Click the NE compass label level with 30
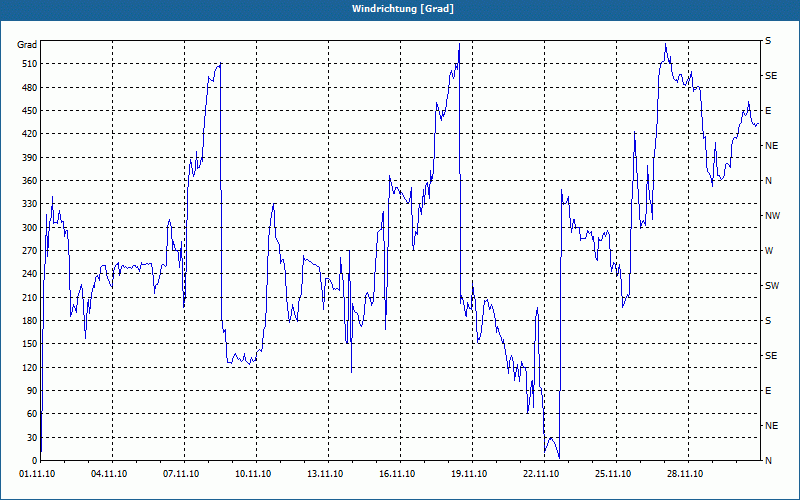Screen dimensions: 800x500 click(x=772, y=426)
